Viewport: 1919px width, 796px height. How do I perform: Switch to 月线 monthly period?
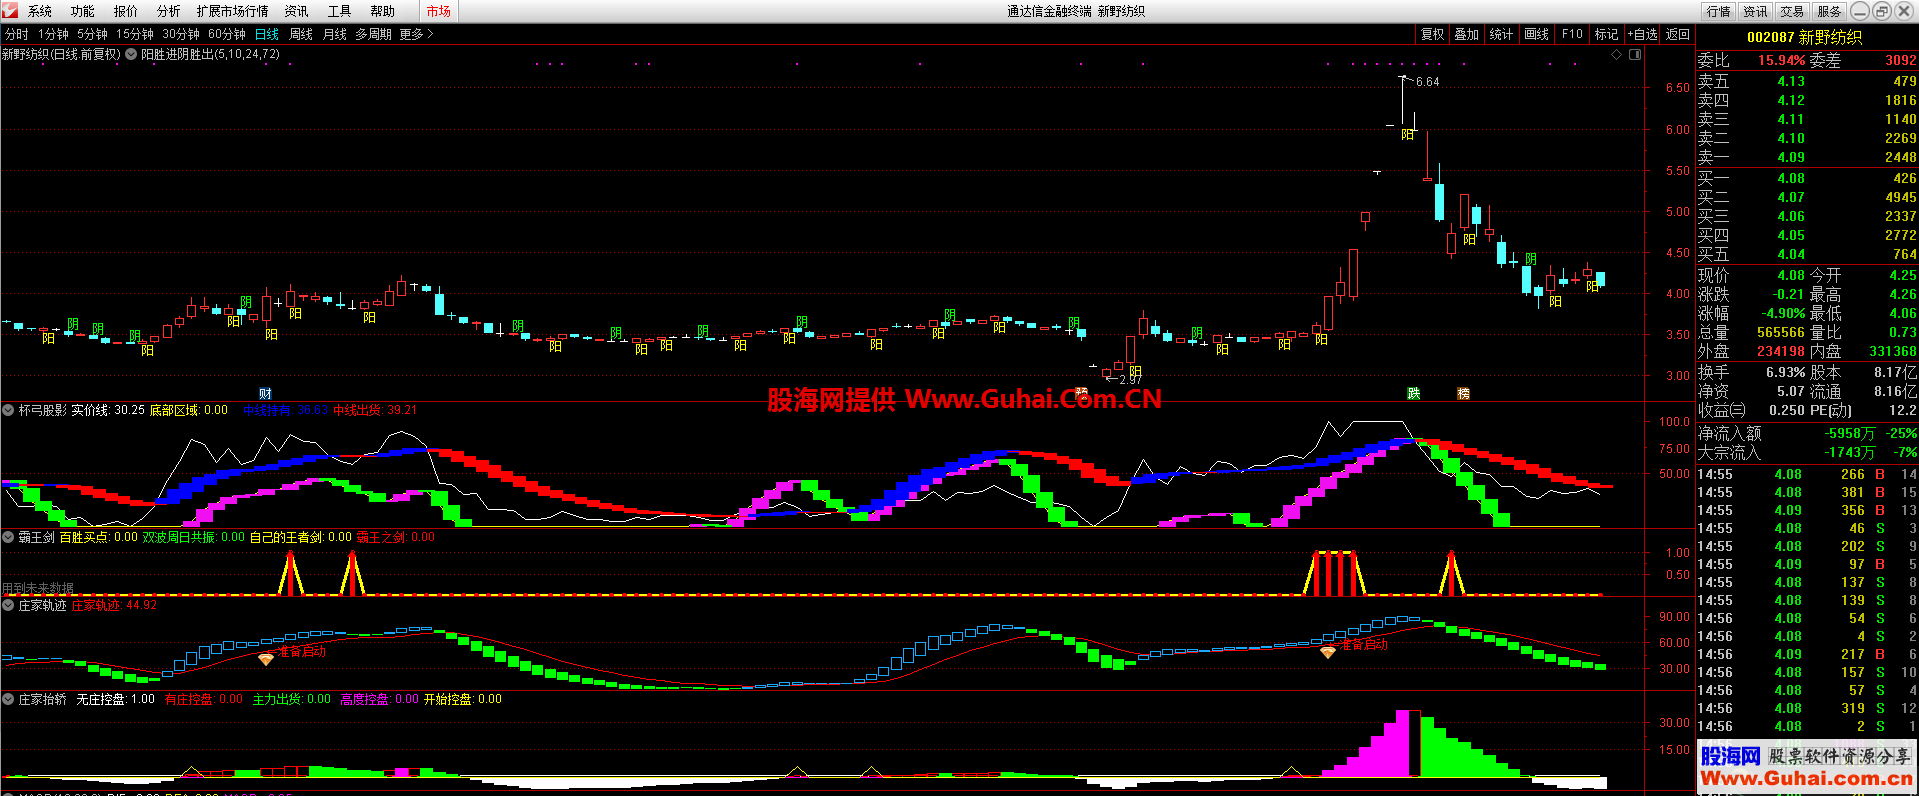(335, 34)
